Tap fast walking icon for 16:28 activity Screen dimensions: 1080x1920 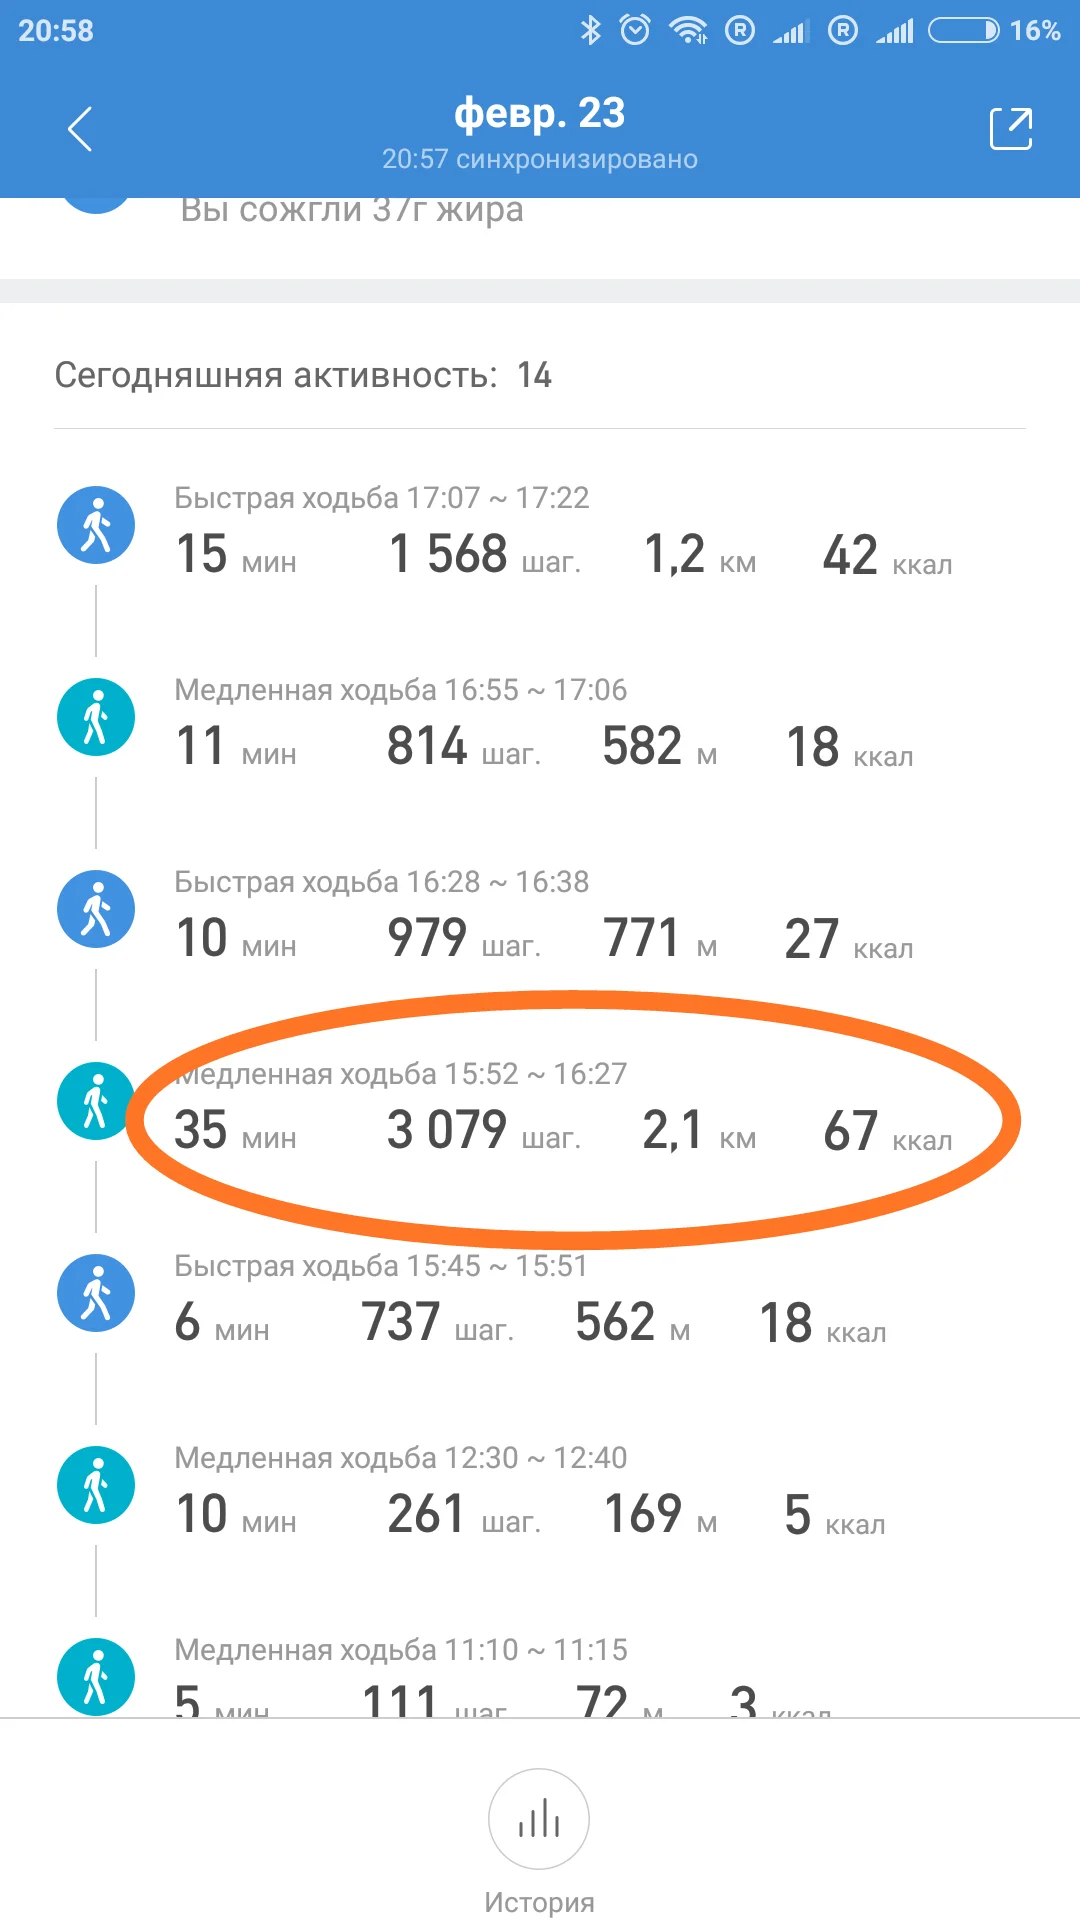96,909
